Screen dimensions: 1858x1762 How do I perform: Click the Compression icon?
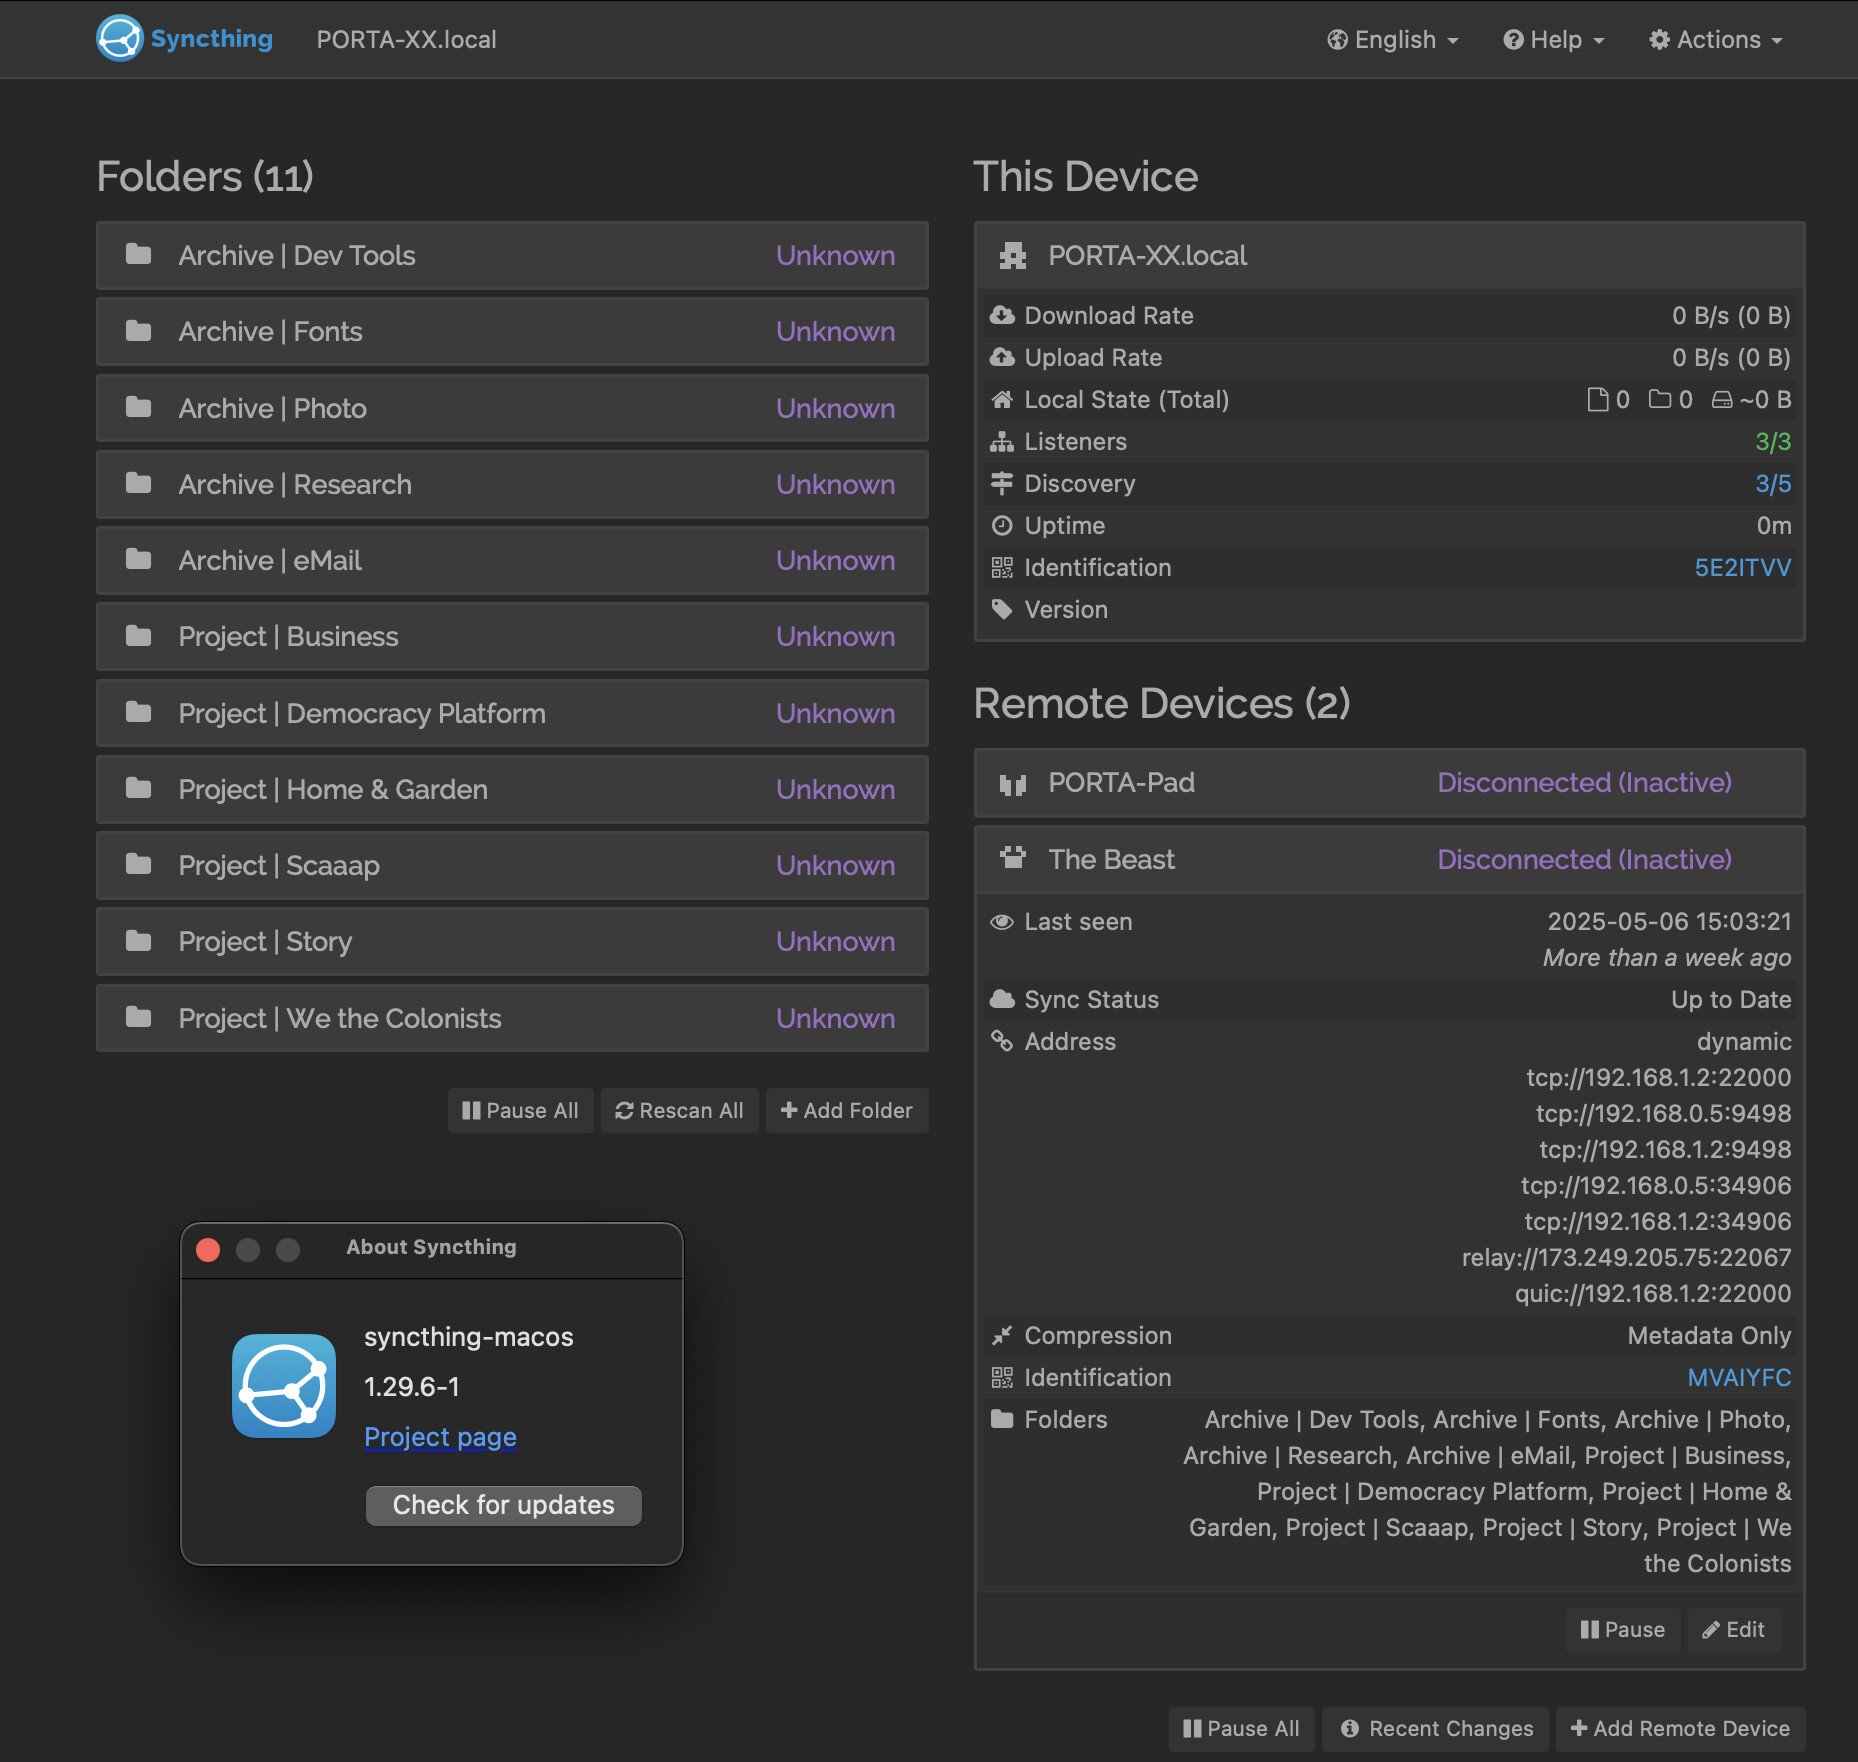1002,1336
